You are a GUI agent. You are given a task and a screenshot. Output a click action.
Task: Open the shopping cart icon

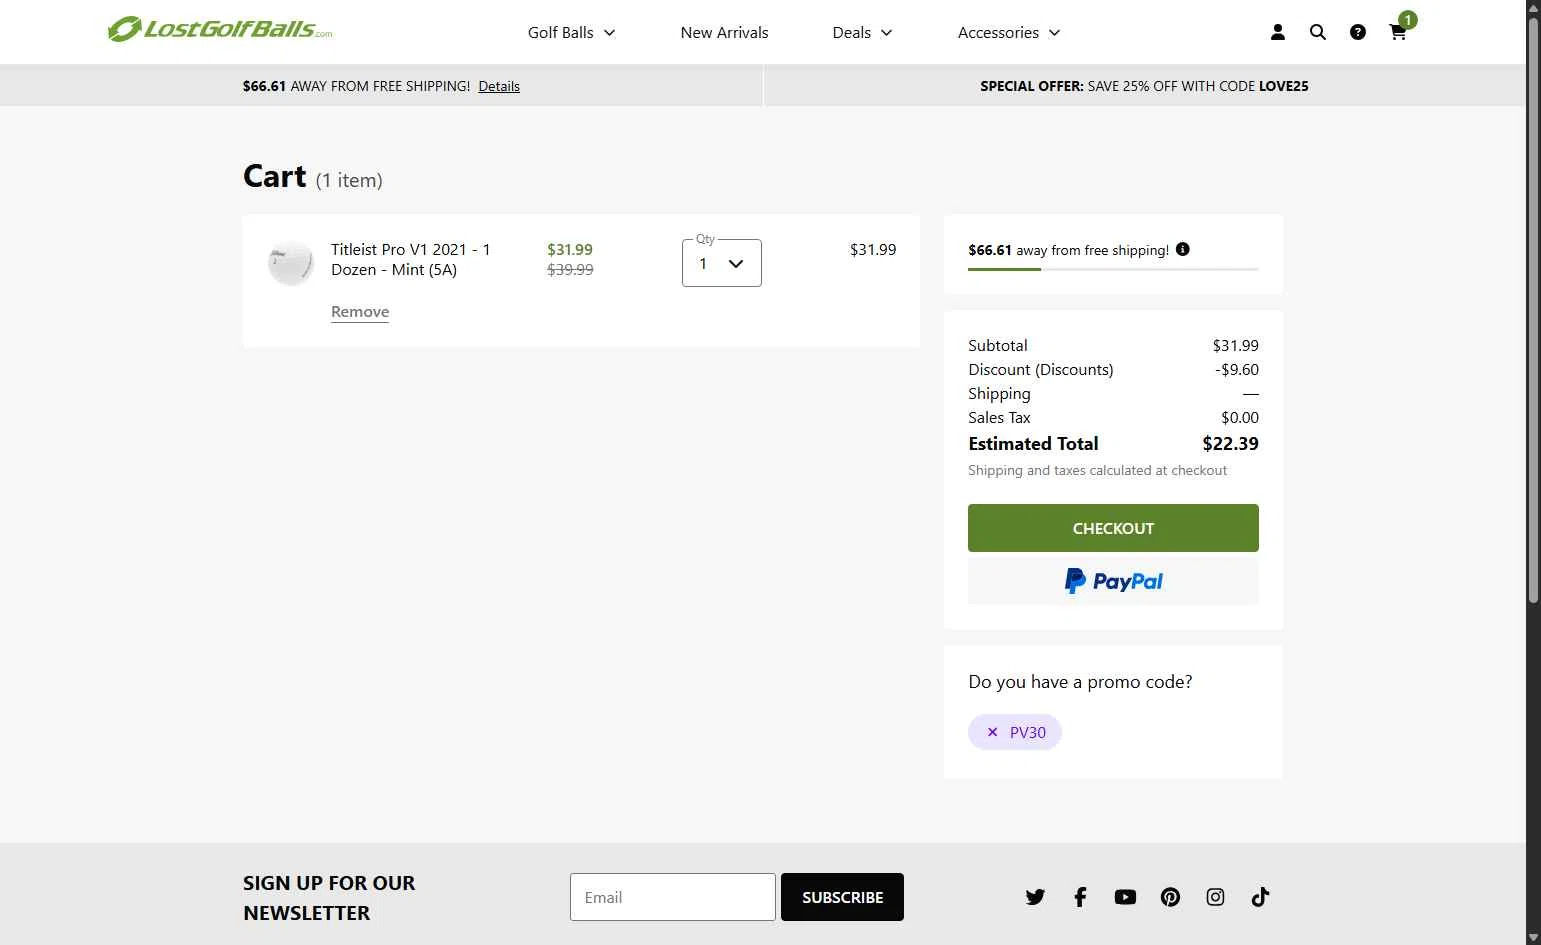(x=1398, y=32)
